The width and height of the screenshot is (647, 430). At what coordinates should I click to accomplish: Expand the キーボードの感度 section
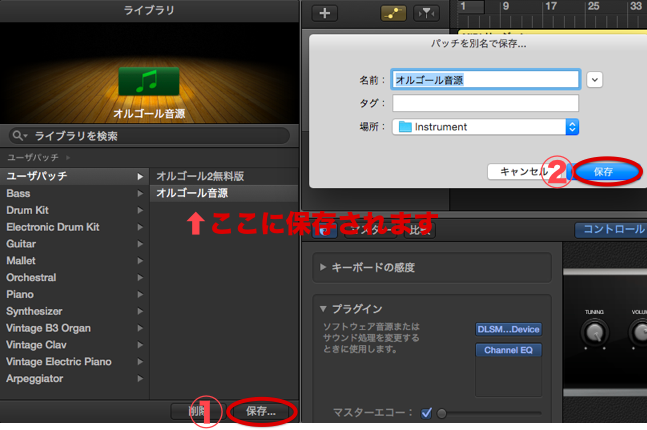[x=323, y=268]
